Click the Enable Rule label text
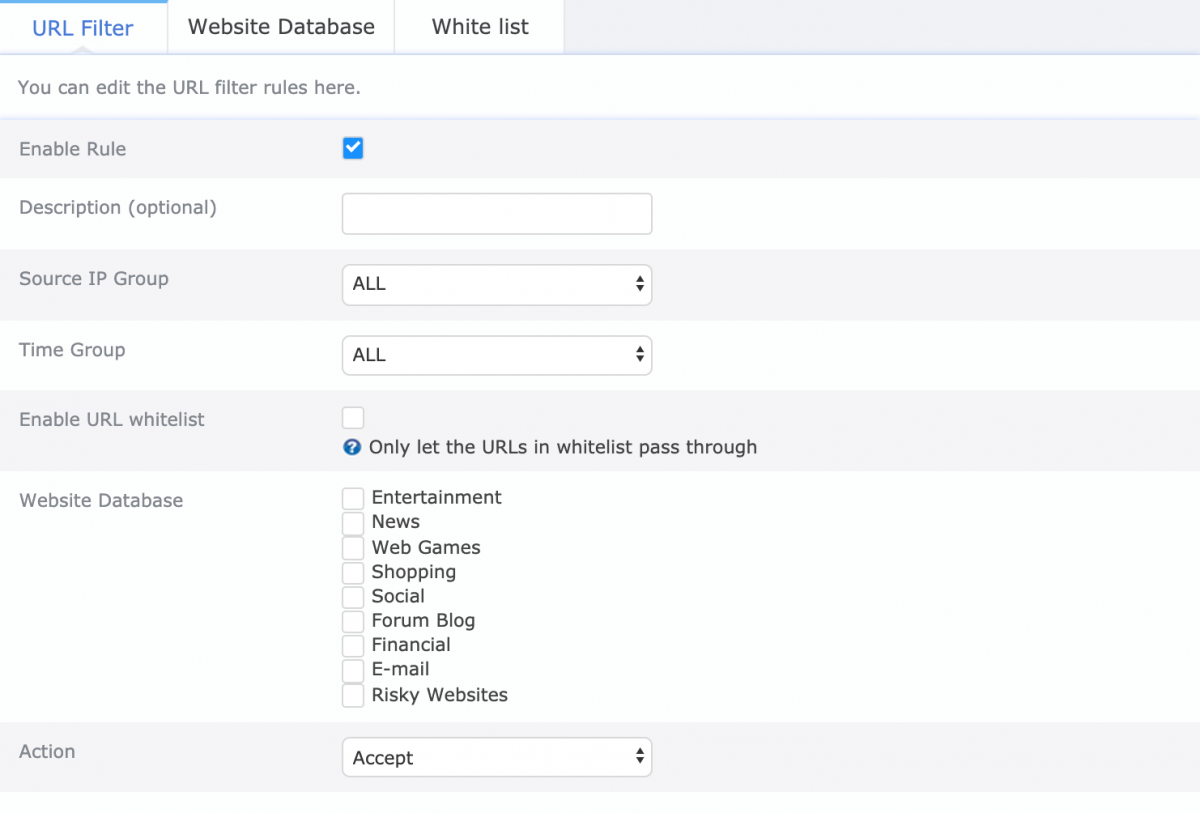This screenshot has width=1200, height=813. click(x=73, y=149)
